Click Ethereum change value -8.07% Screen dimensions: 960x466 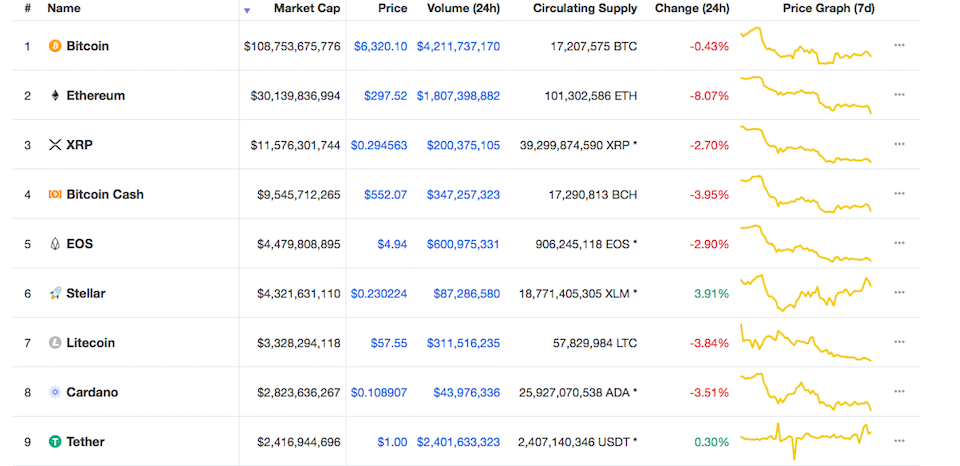tap(709, 96)
